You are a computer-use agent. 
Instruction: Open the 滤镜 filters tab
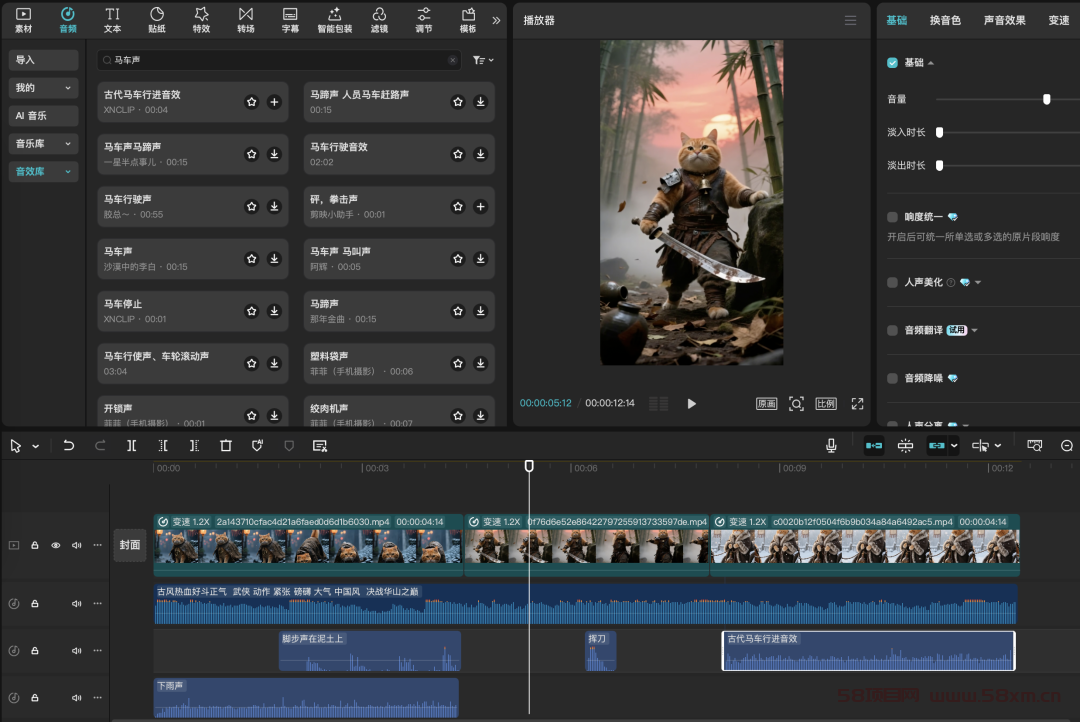point(380,20)
